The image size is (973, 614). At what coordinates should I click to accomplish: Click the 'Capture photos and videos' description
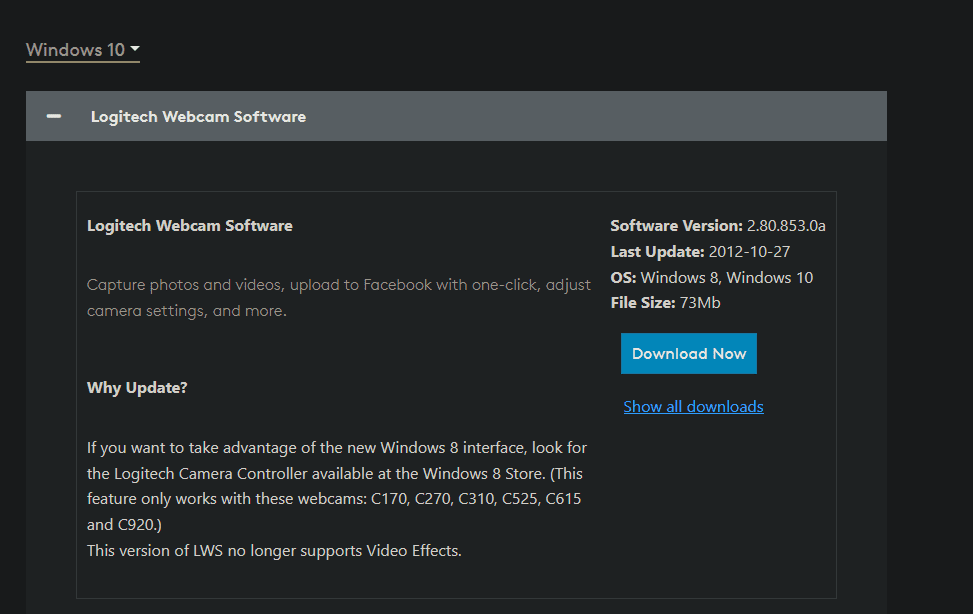pos(339,297)
